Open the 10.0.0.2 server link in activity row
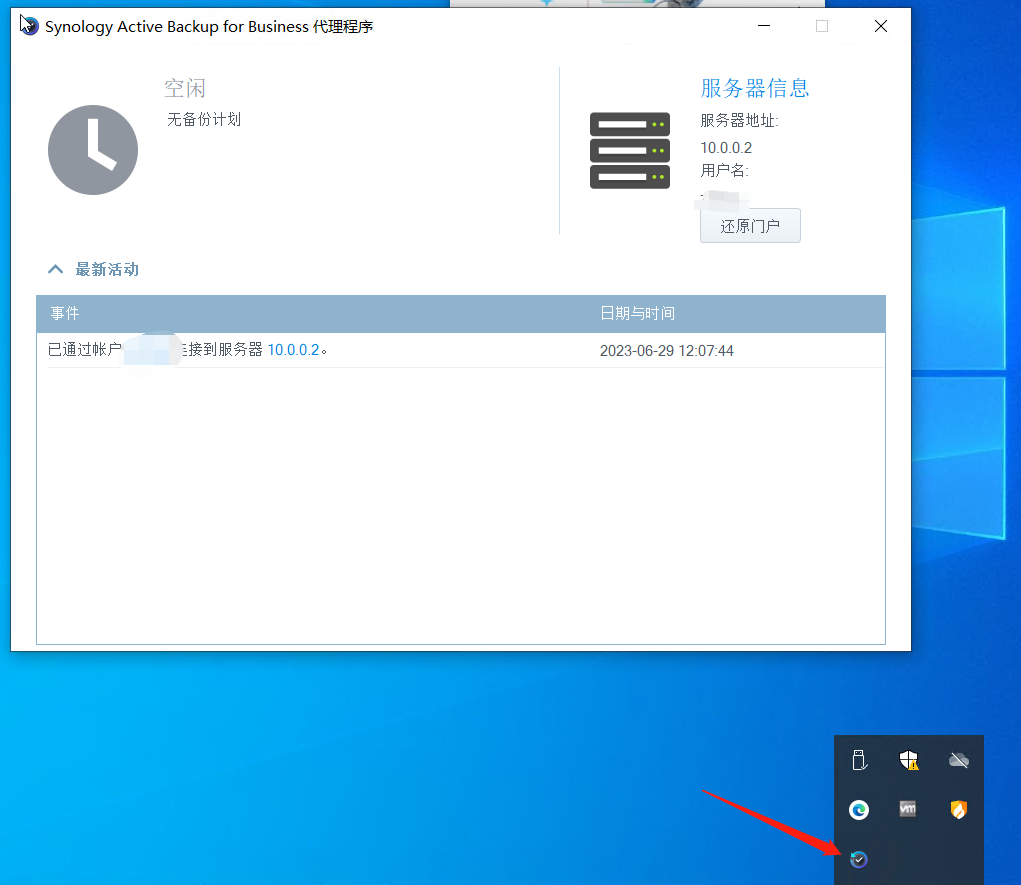Screen dimensions: 1021x885 293,350
